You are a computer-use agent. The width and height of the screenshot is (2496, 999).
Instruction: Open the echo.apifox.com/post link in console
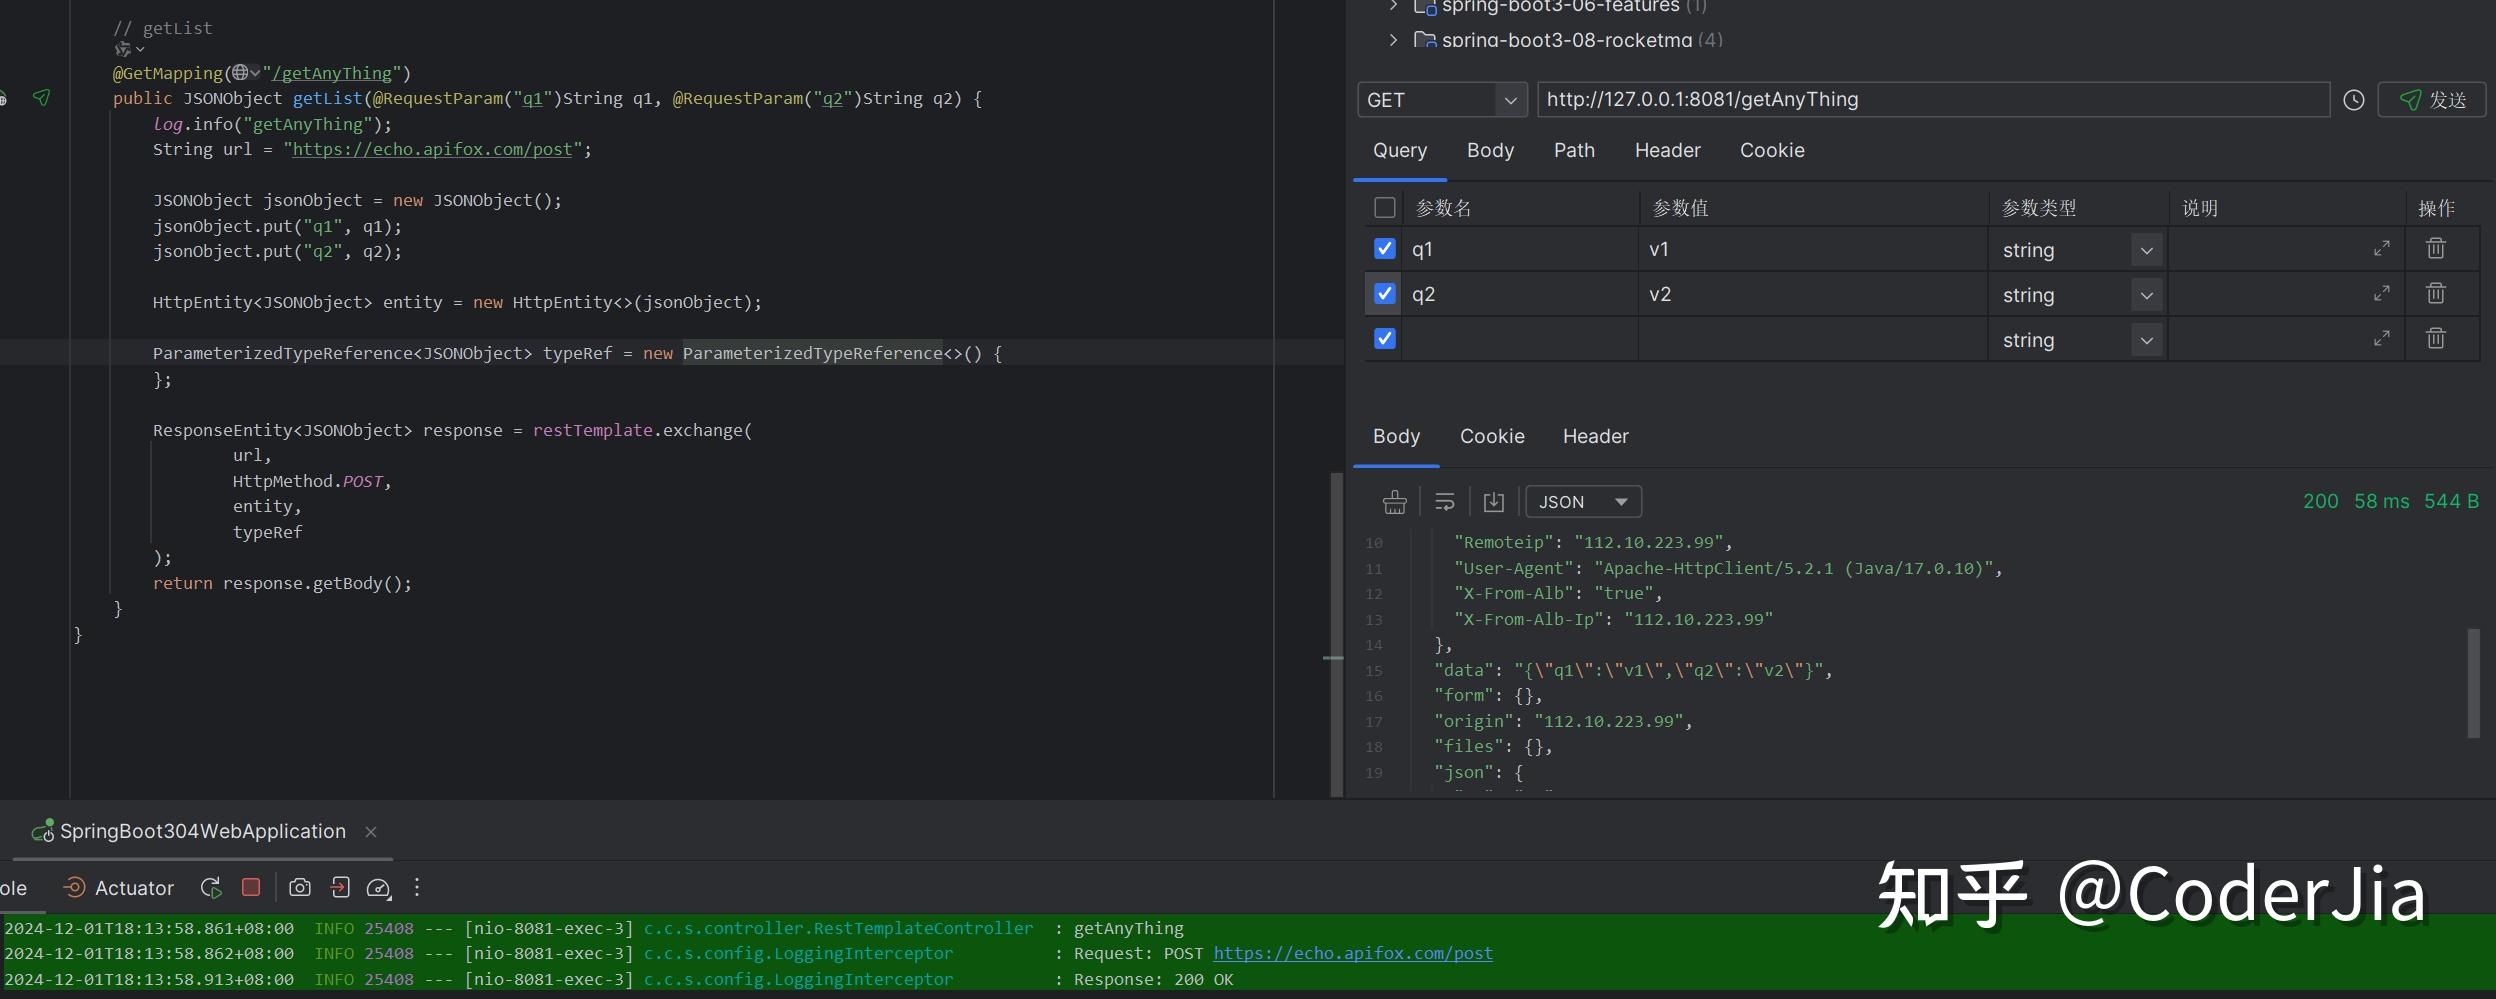click(1352, 953)
